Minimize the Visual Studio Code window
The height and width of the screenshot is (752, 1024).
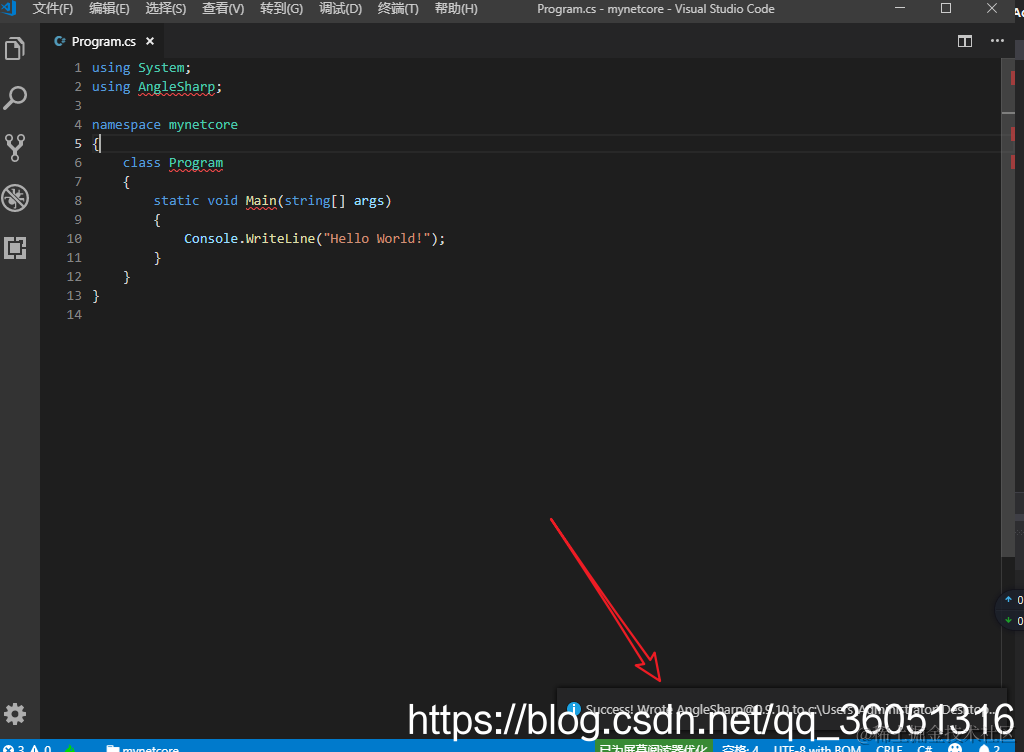[900, 8]
